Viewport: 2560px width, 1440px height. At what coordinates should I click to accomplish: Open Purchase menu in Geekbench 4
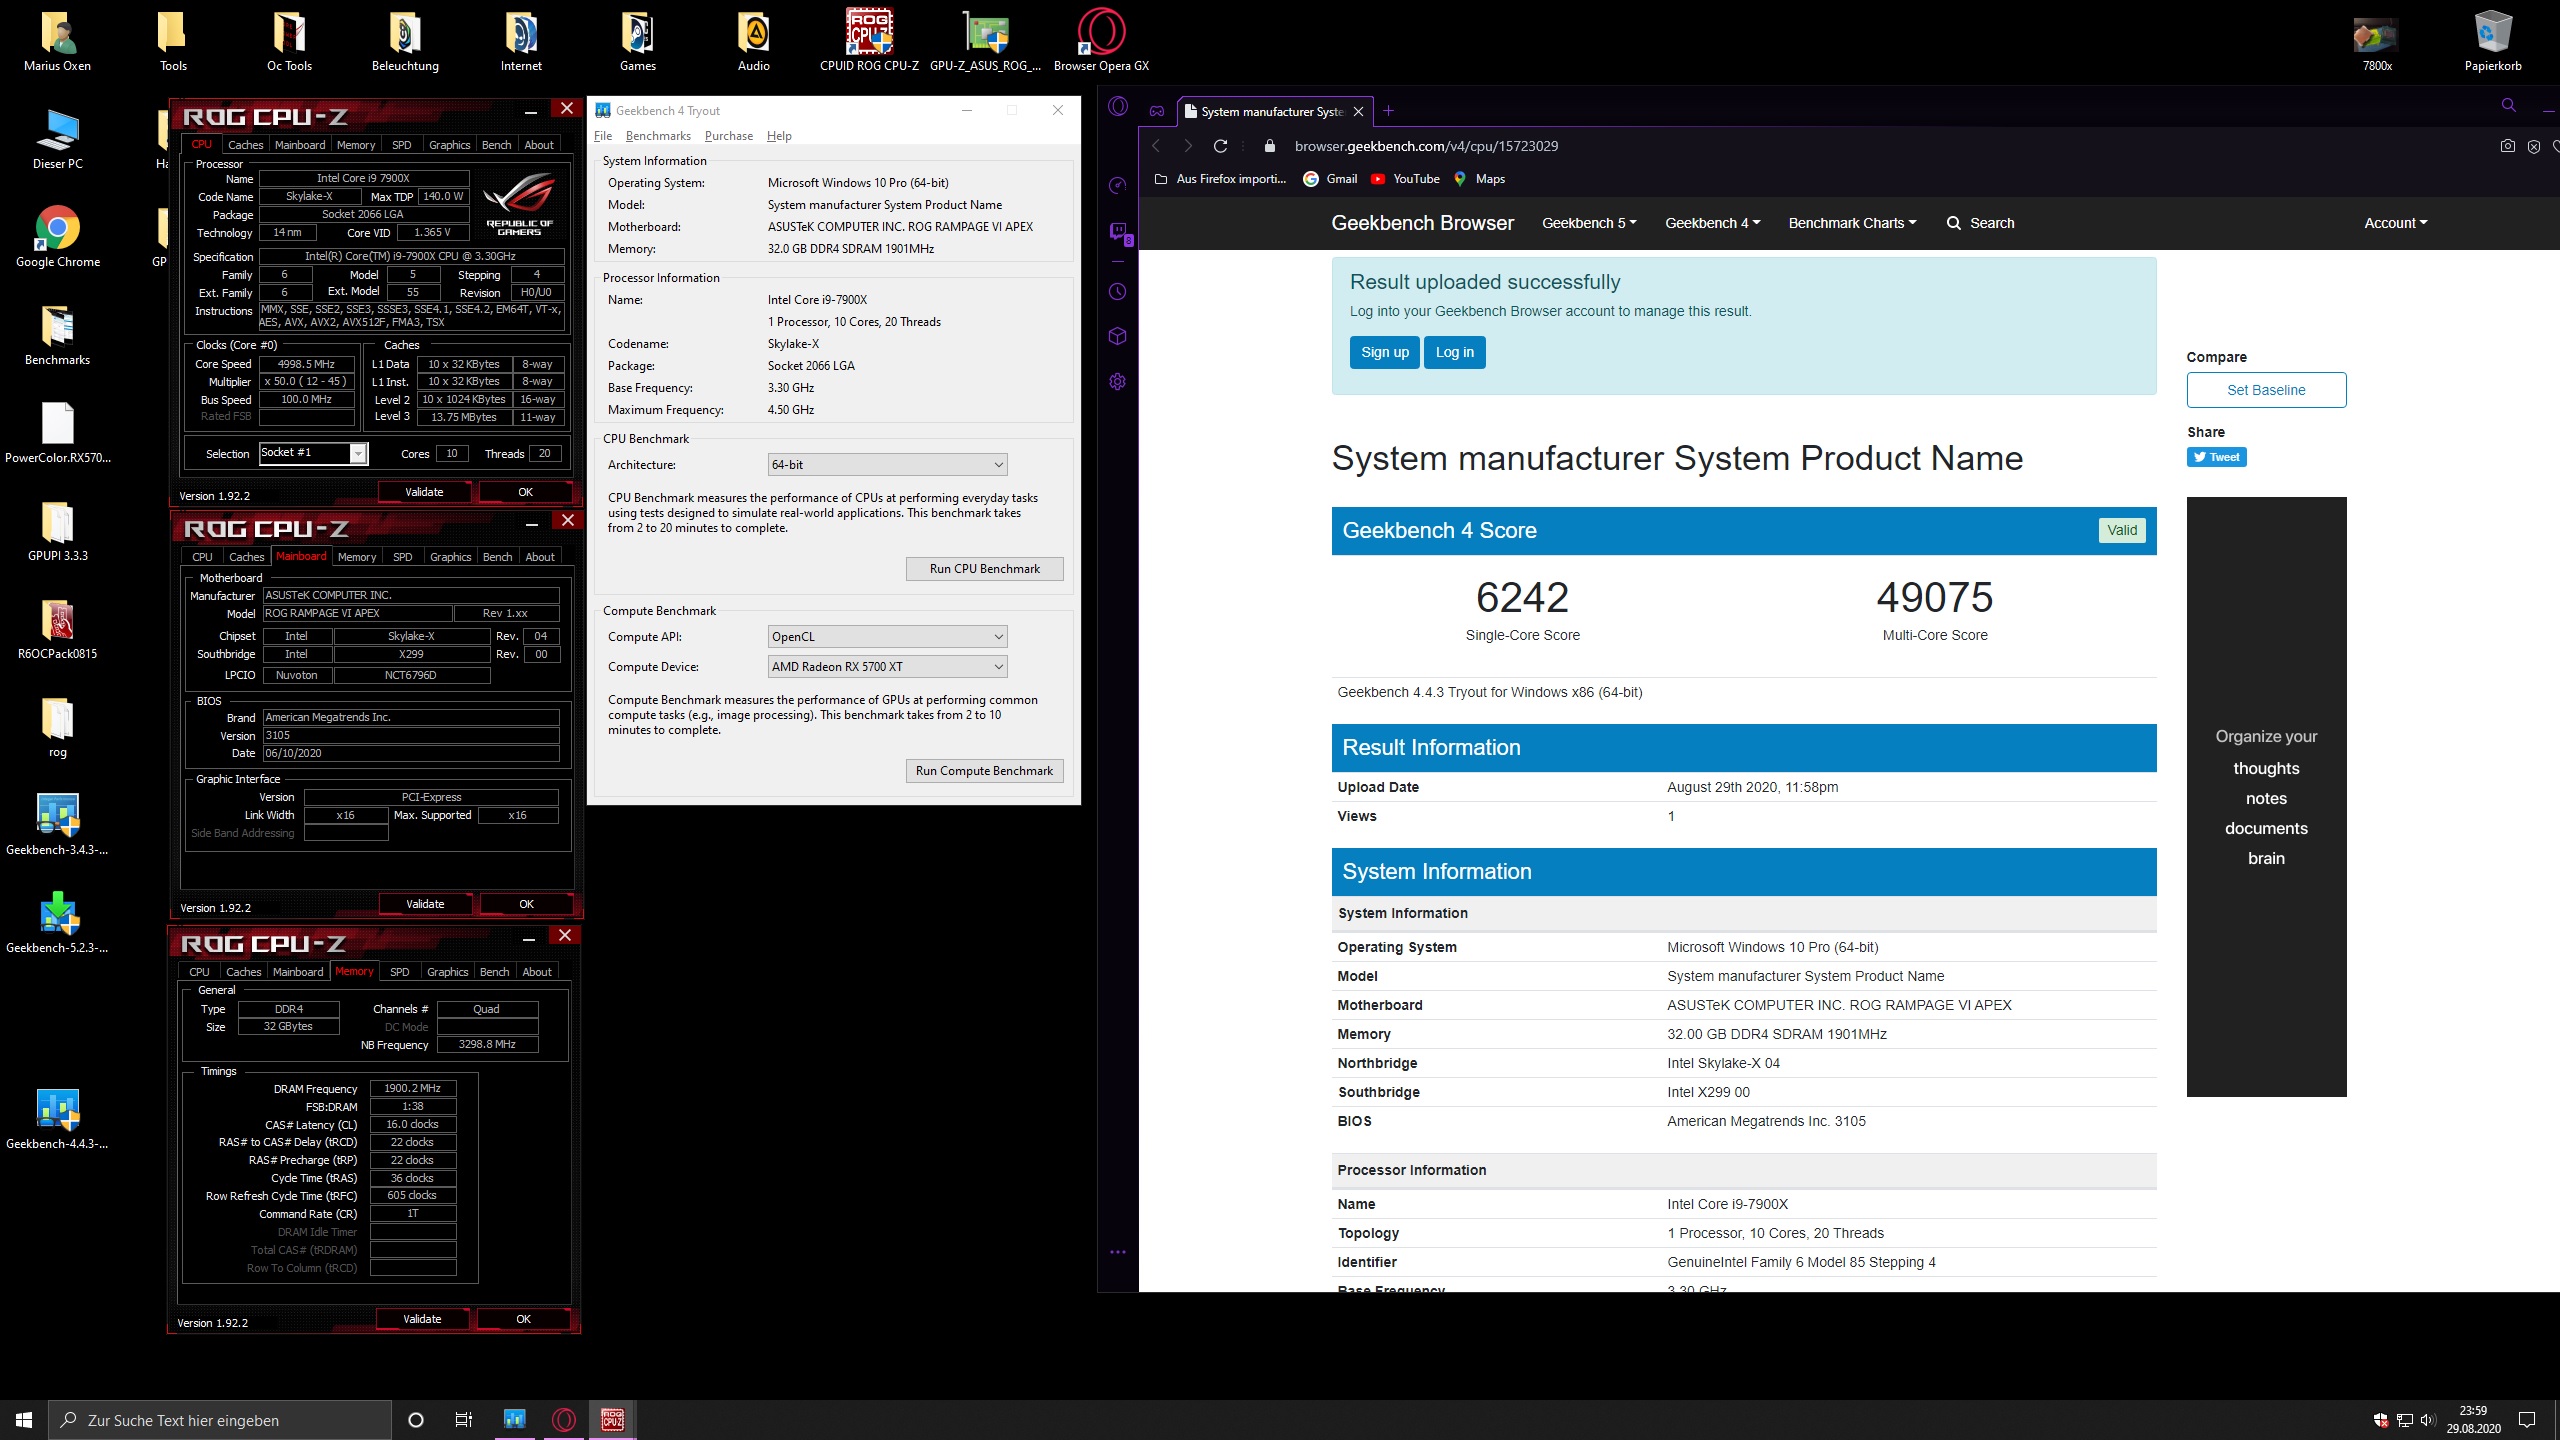[729, 136]
